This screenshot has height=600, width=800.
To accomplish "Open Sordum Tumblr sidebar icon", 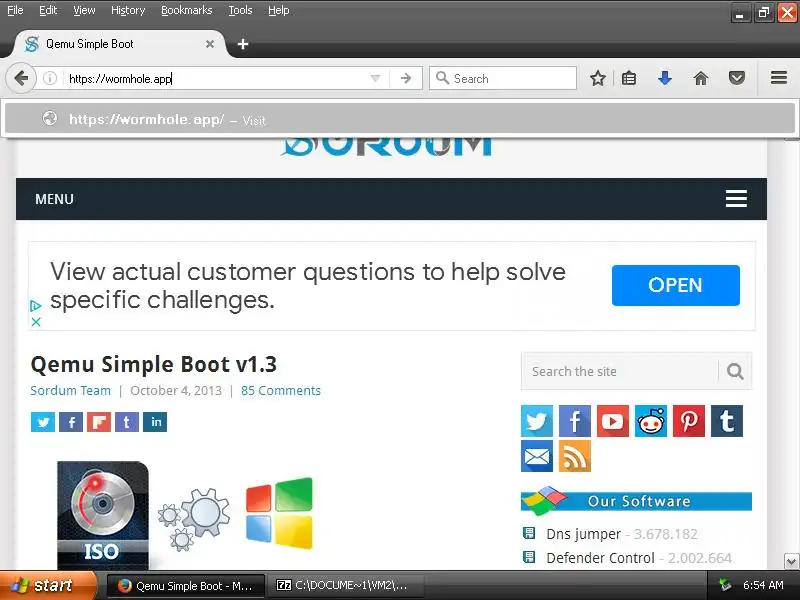I will click(727, 421).
